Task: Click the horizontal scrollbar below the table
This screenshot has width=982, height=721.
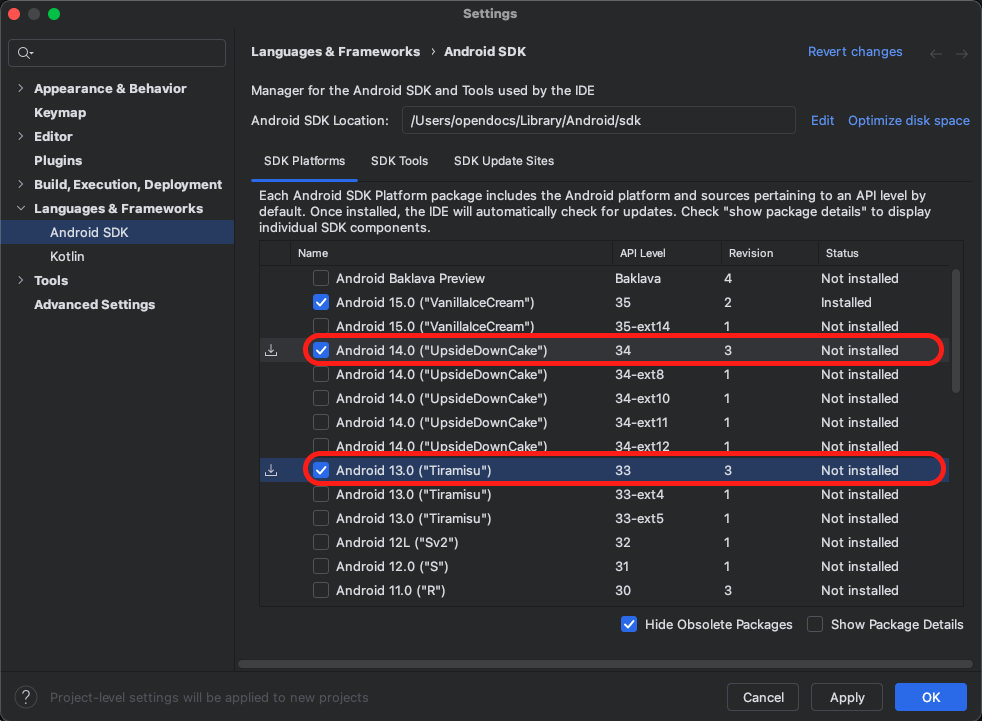Action: 605,664
